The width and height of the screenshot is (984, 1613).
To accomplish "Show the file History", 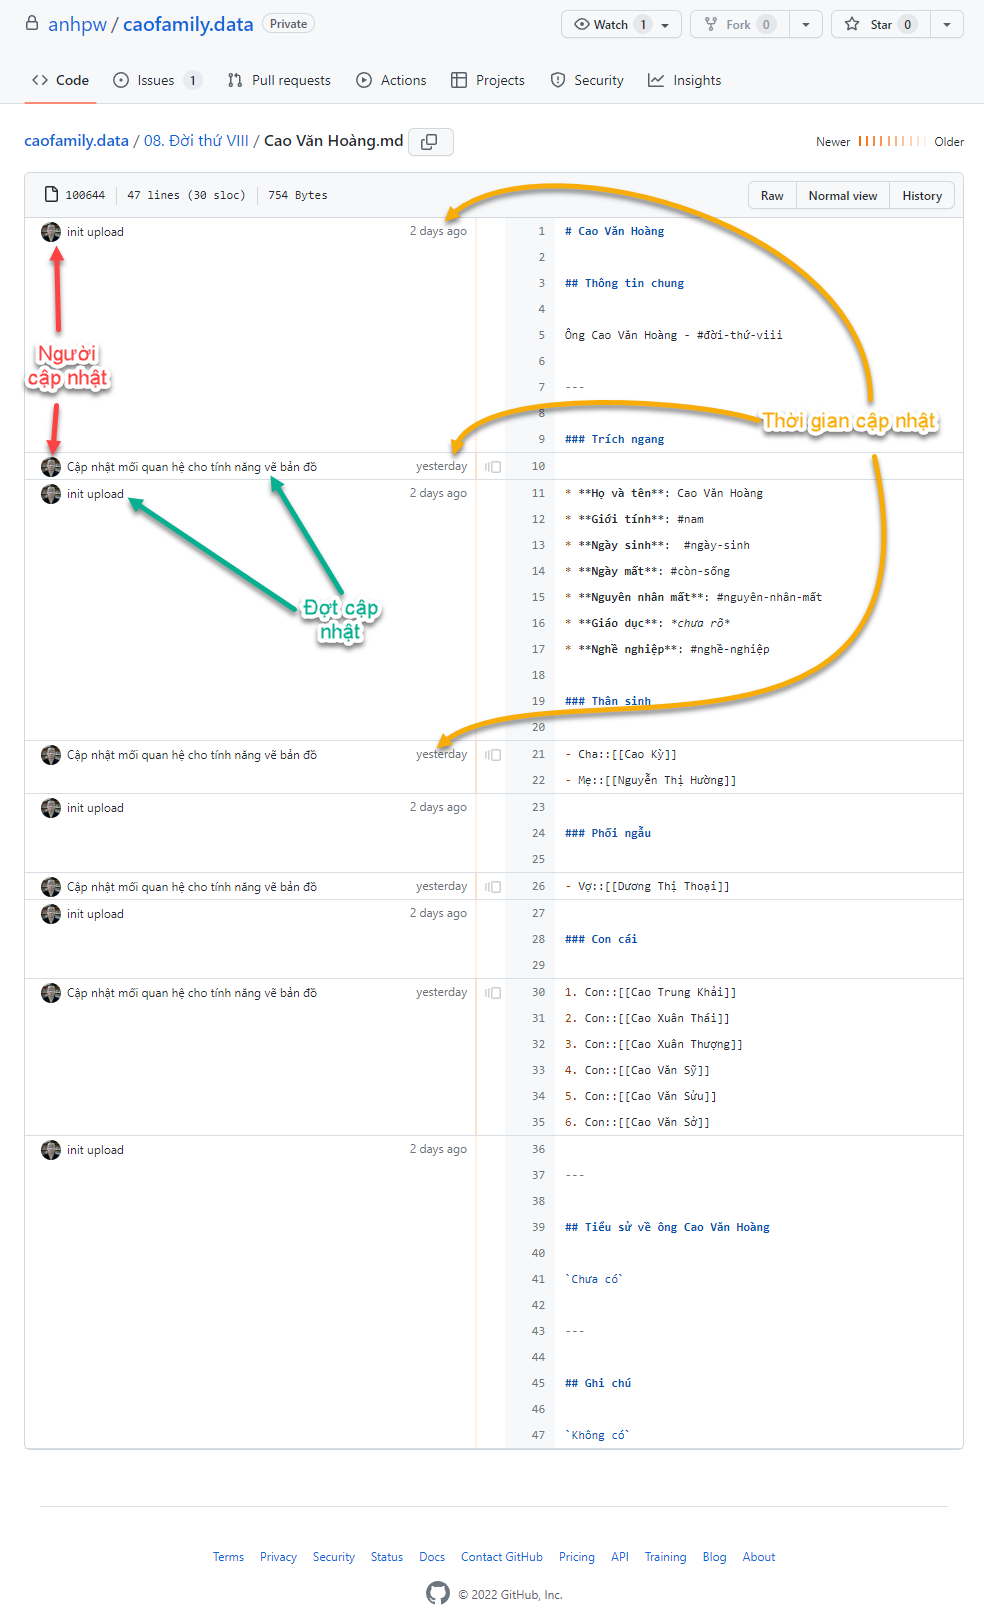I will click(x=922, y=196).
